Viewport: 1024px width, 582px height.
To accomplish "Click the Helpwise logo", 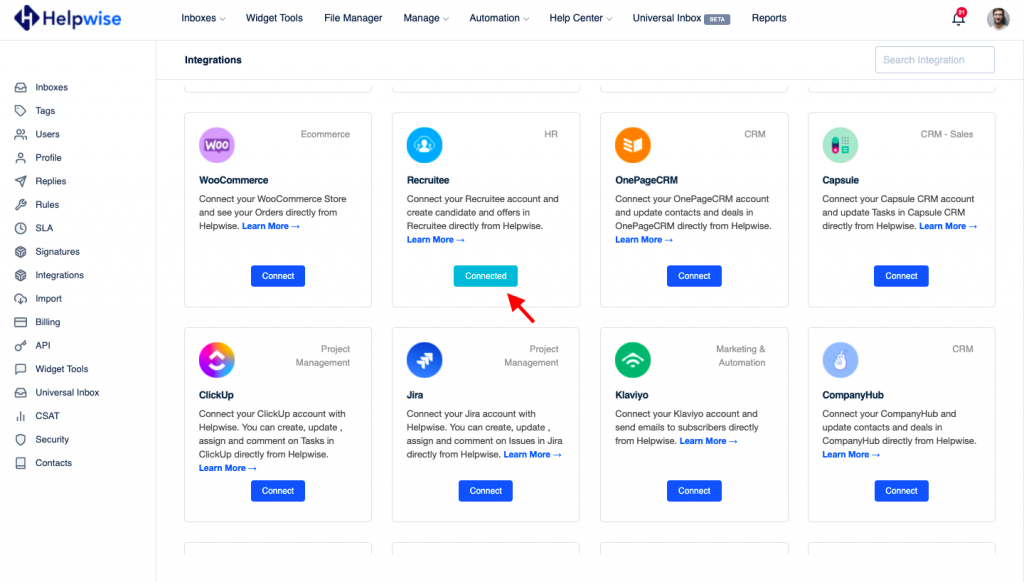I will tap(67, 18).
